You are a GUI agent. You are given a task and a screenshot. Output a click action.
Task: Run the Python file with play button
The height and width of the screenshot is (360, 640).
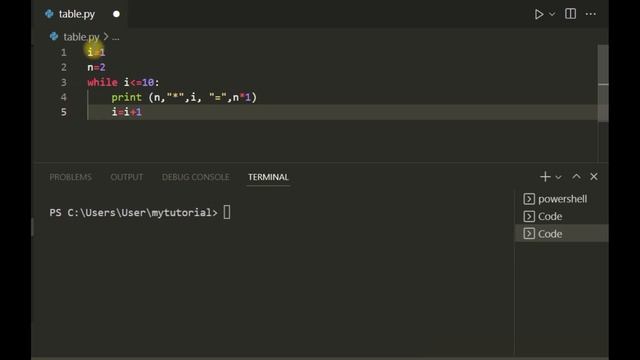[x=539, y=14]
